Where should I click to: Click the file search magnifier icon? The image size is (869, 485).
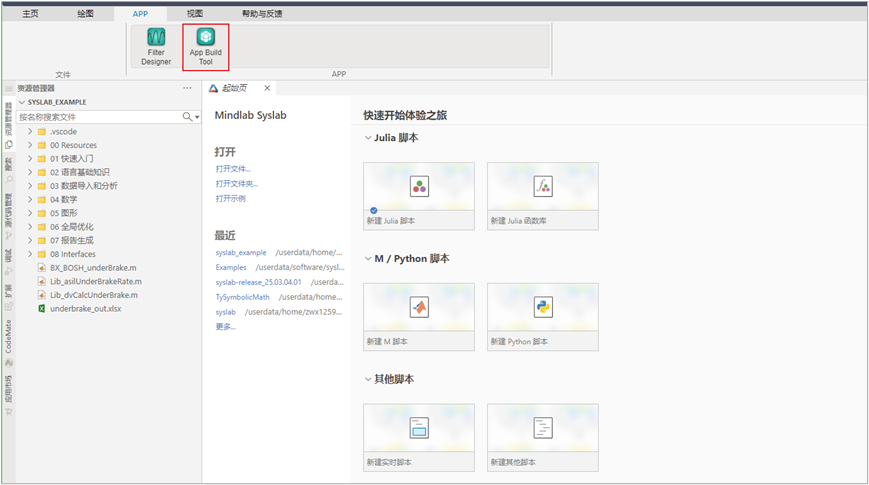(x=187, y=117)
